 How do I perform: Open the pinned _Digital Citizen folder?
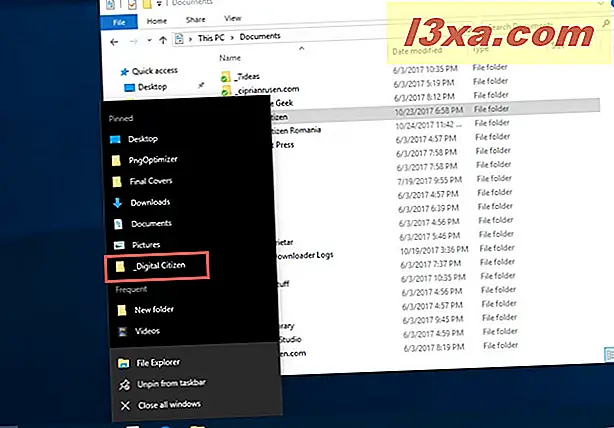(157, 266)
